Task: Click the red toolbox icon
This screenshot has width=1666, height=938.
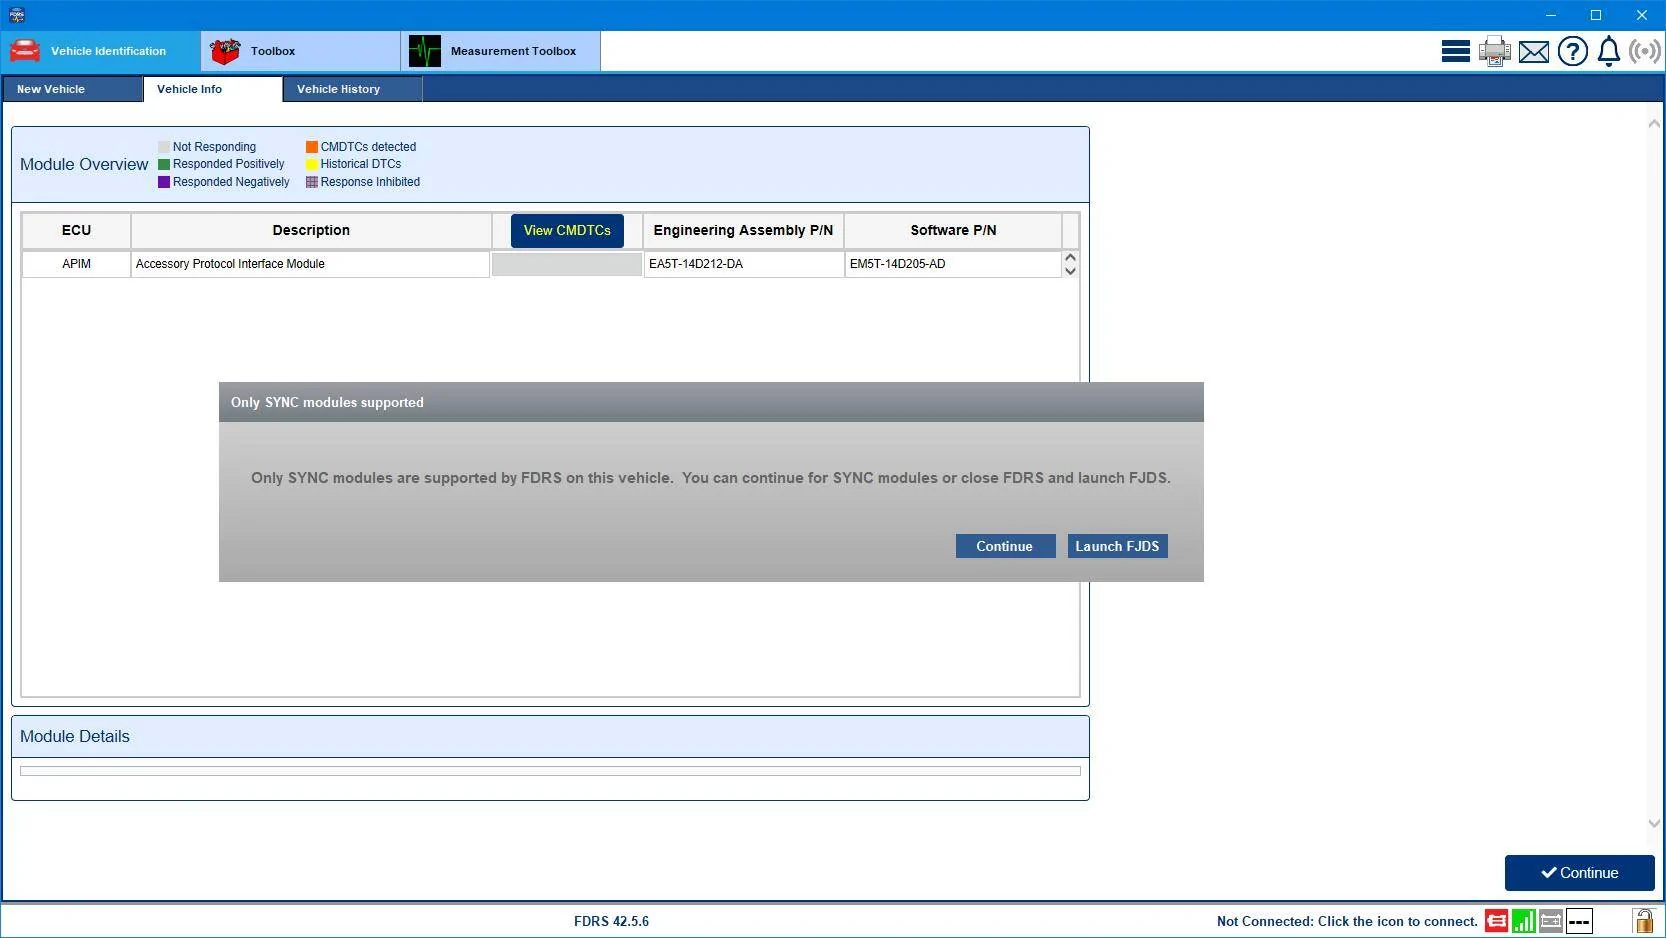Action: (225, 51)
